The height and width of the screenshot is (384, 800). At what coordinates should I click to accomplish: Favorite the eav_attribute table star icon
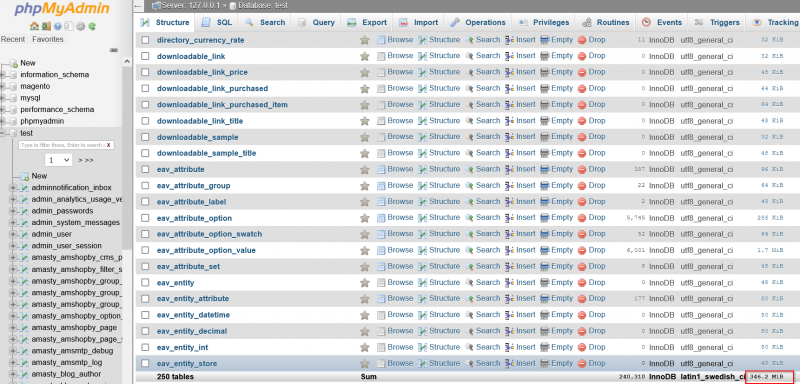point(364,169)
